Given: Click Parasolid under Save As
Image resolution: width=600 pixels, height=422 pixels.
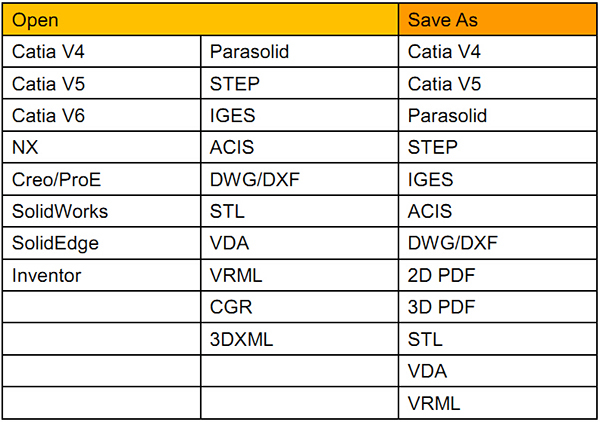Looking at the screenshot, I should click(497, 116).
